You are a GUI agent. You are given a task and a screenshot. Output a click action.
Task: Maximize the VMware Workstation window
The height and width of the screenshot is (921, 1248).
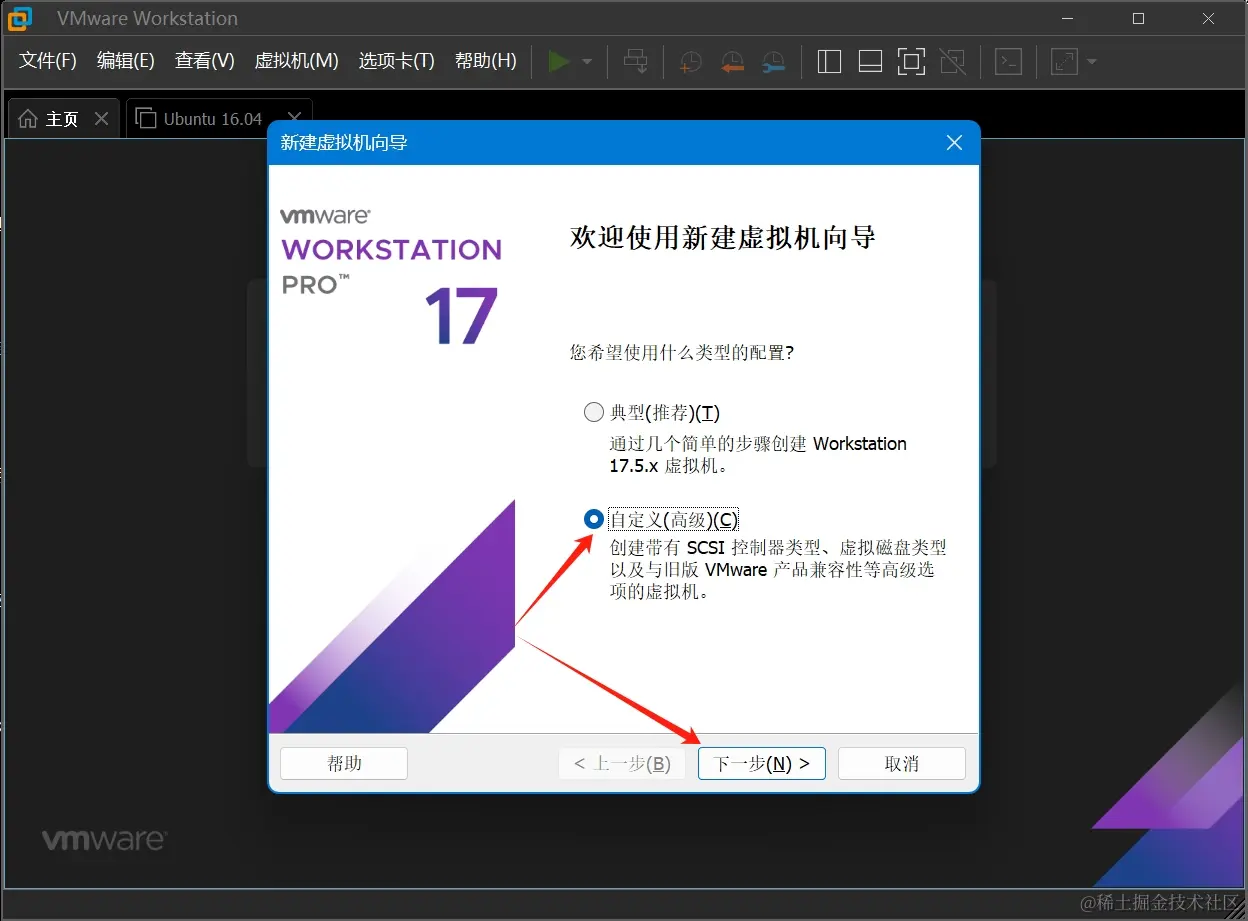coord(1138,18)
